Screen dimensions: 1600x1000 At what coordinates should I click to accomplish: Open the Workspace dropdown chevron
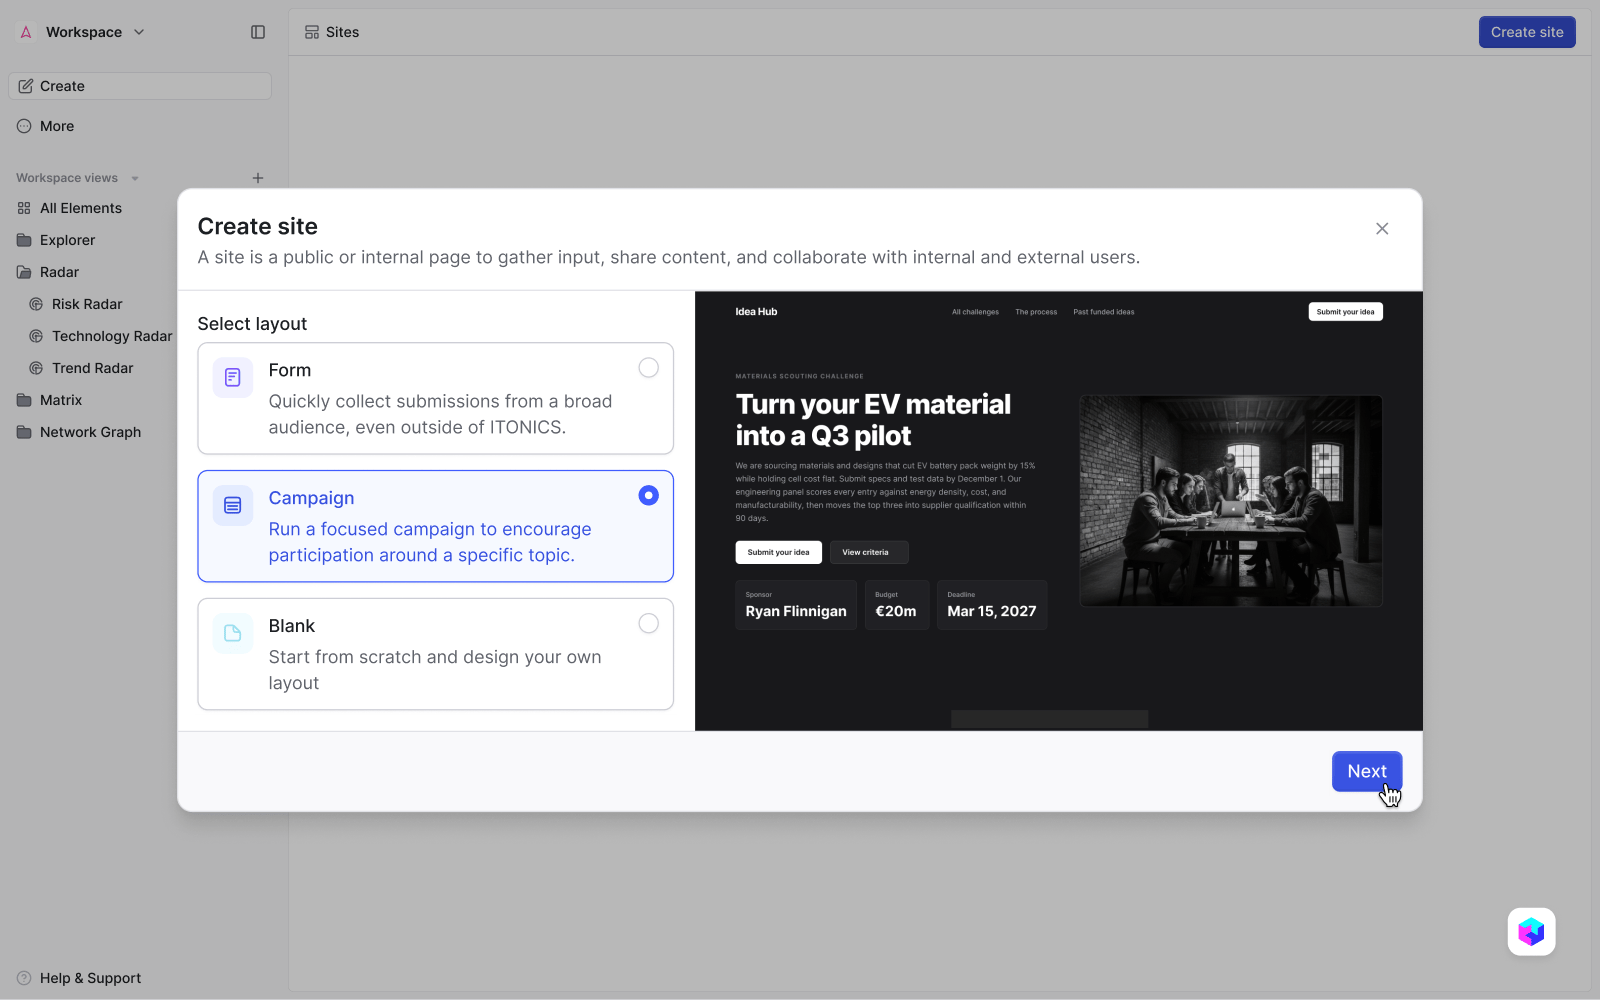pos(139,32)
